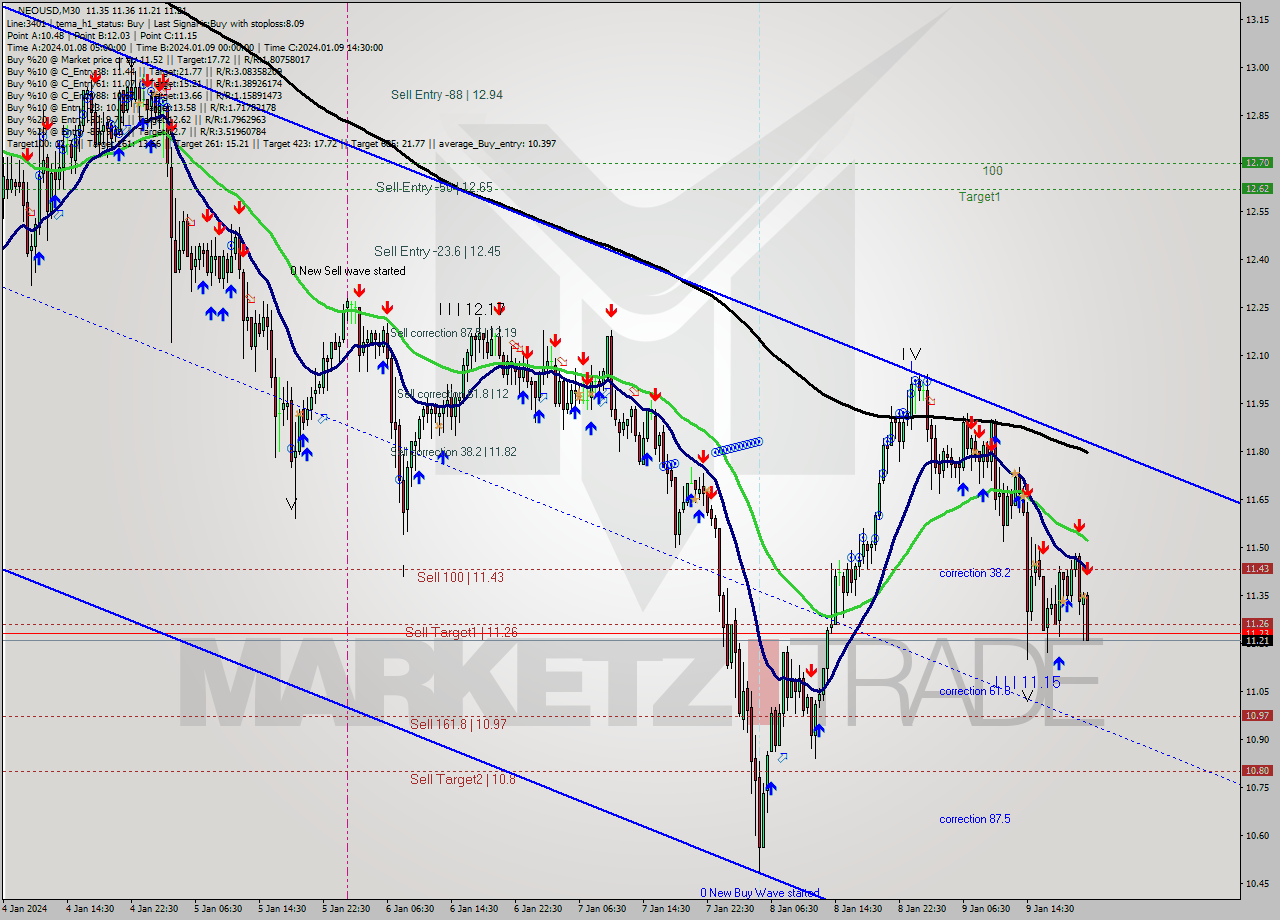1280x920 pixels.
Task: Click the black current price tag 11.21
Action: click(1257, 641)
